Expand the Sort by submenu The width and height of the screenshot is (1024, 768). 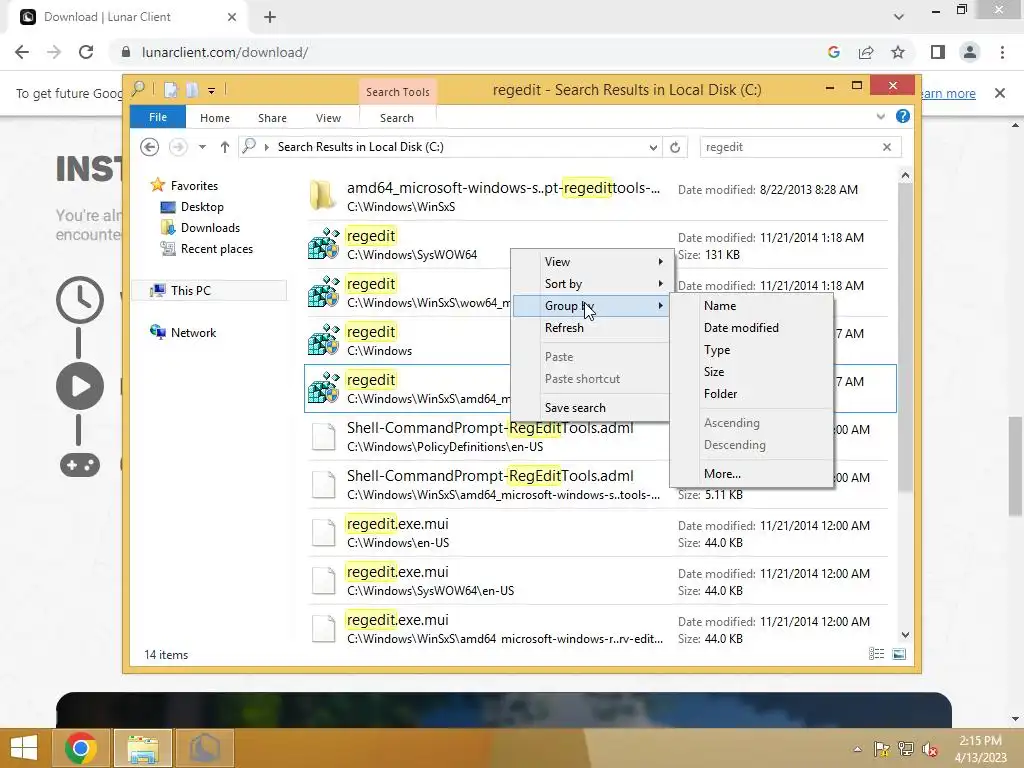592,283
